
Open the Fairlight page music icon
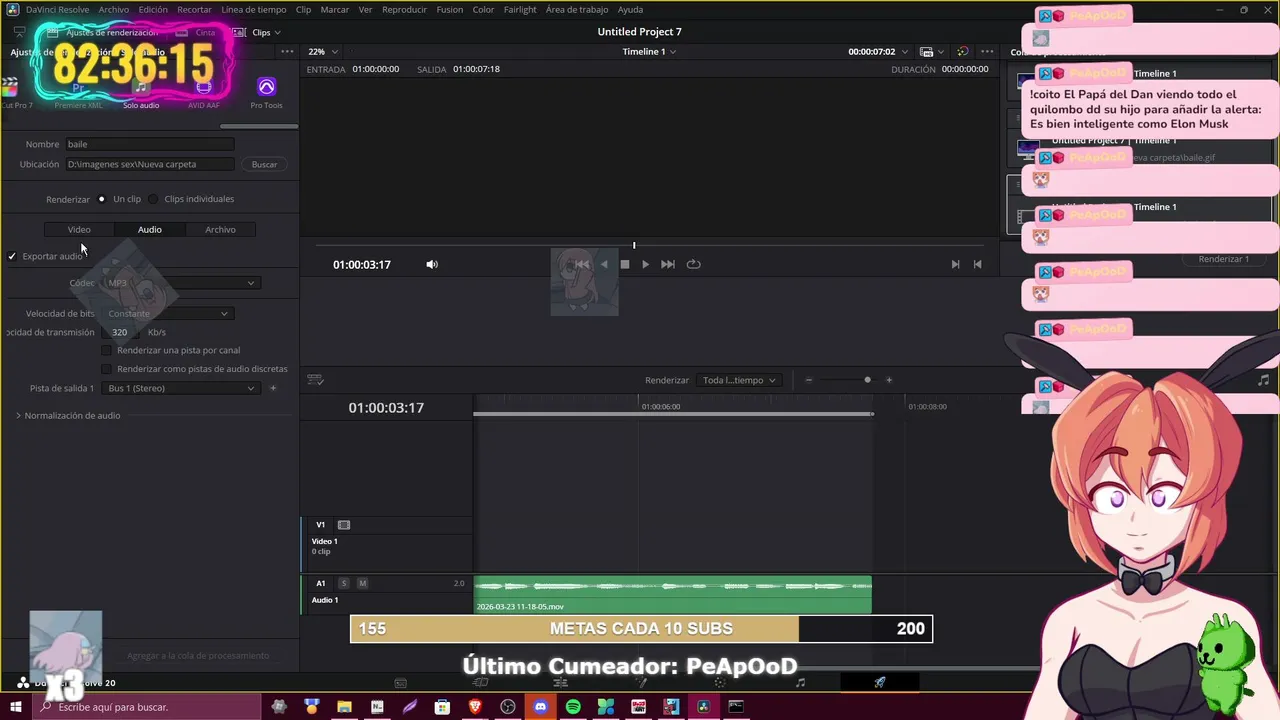pos(800,682)
